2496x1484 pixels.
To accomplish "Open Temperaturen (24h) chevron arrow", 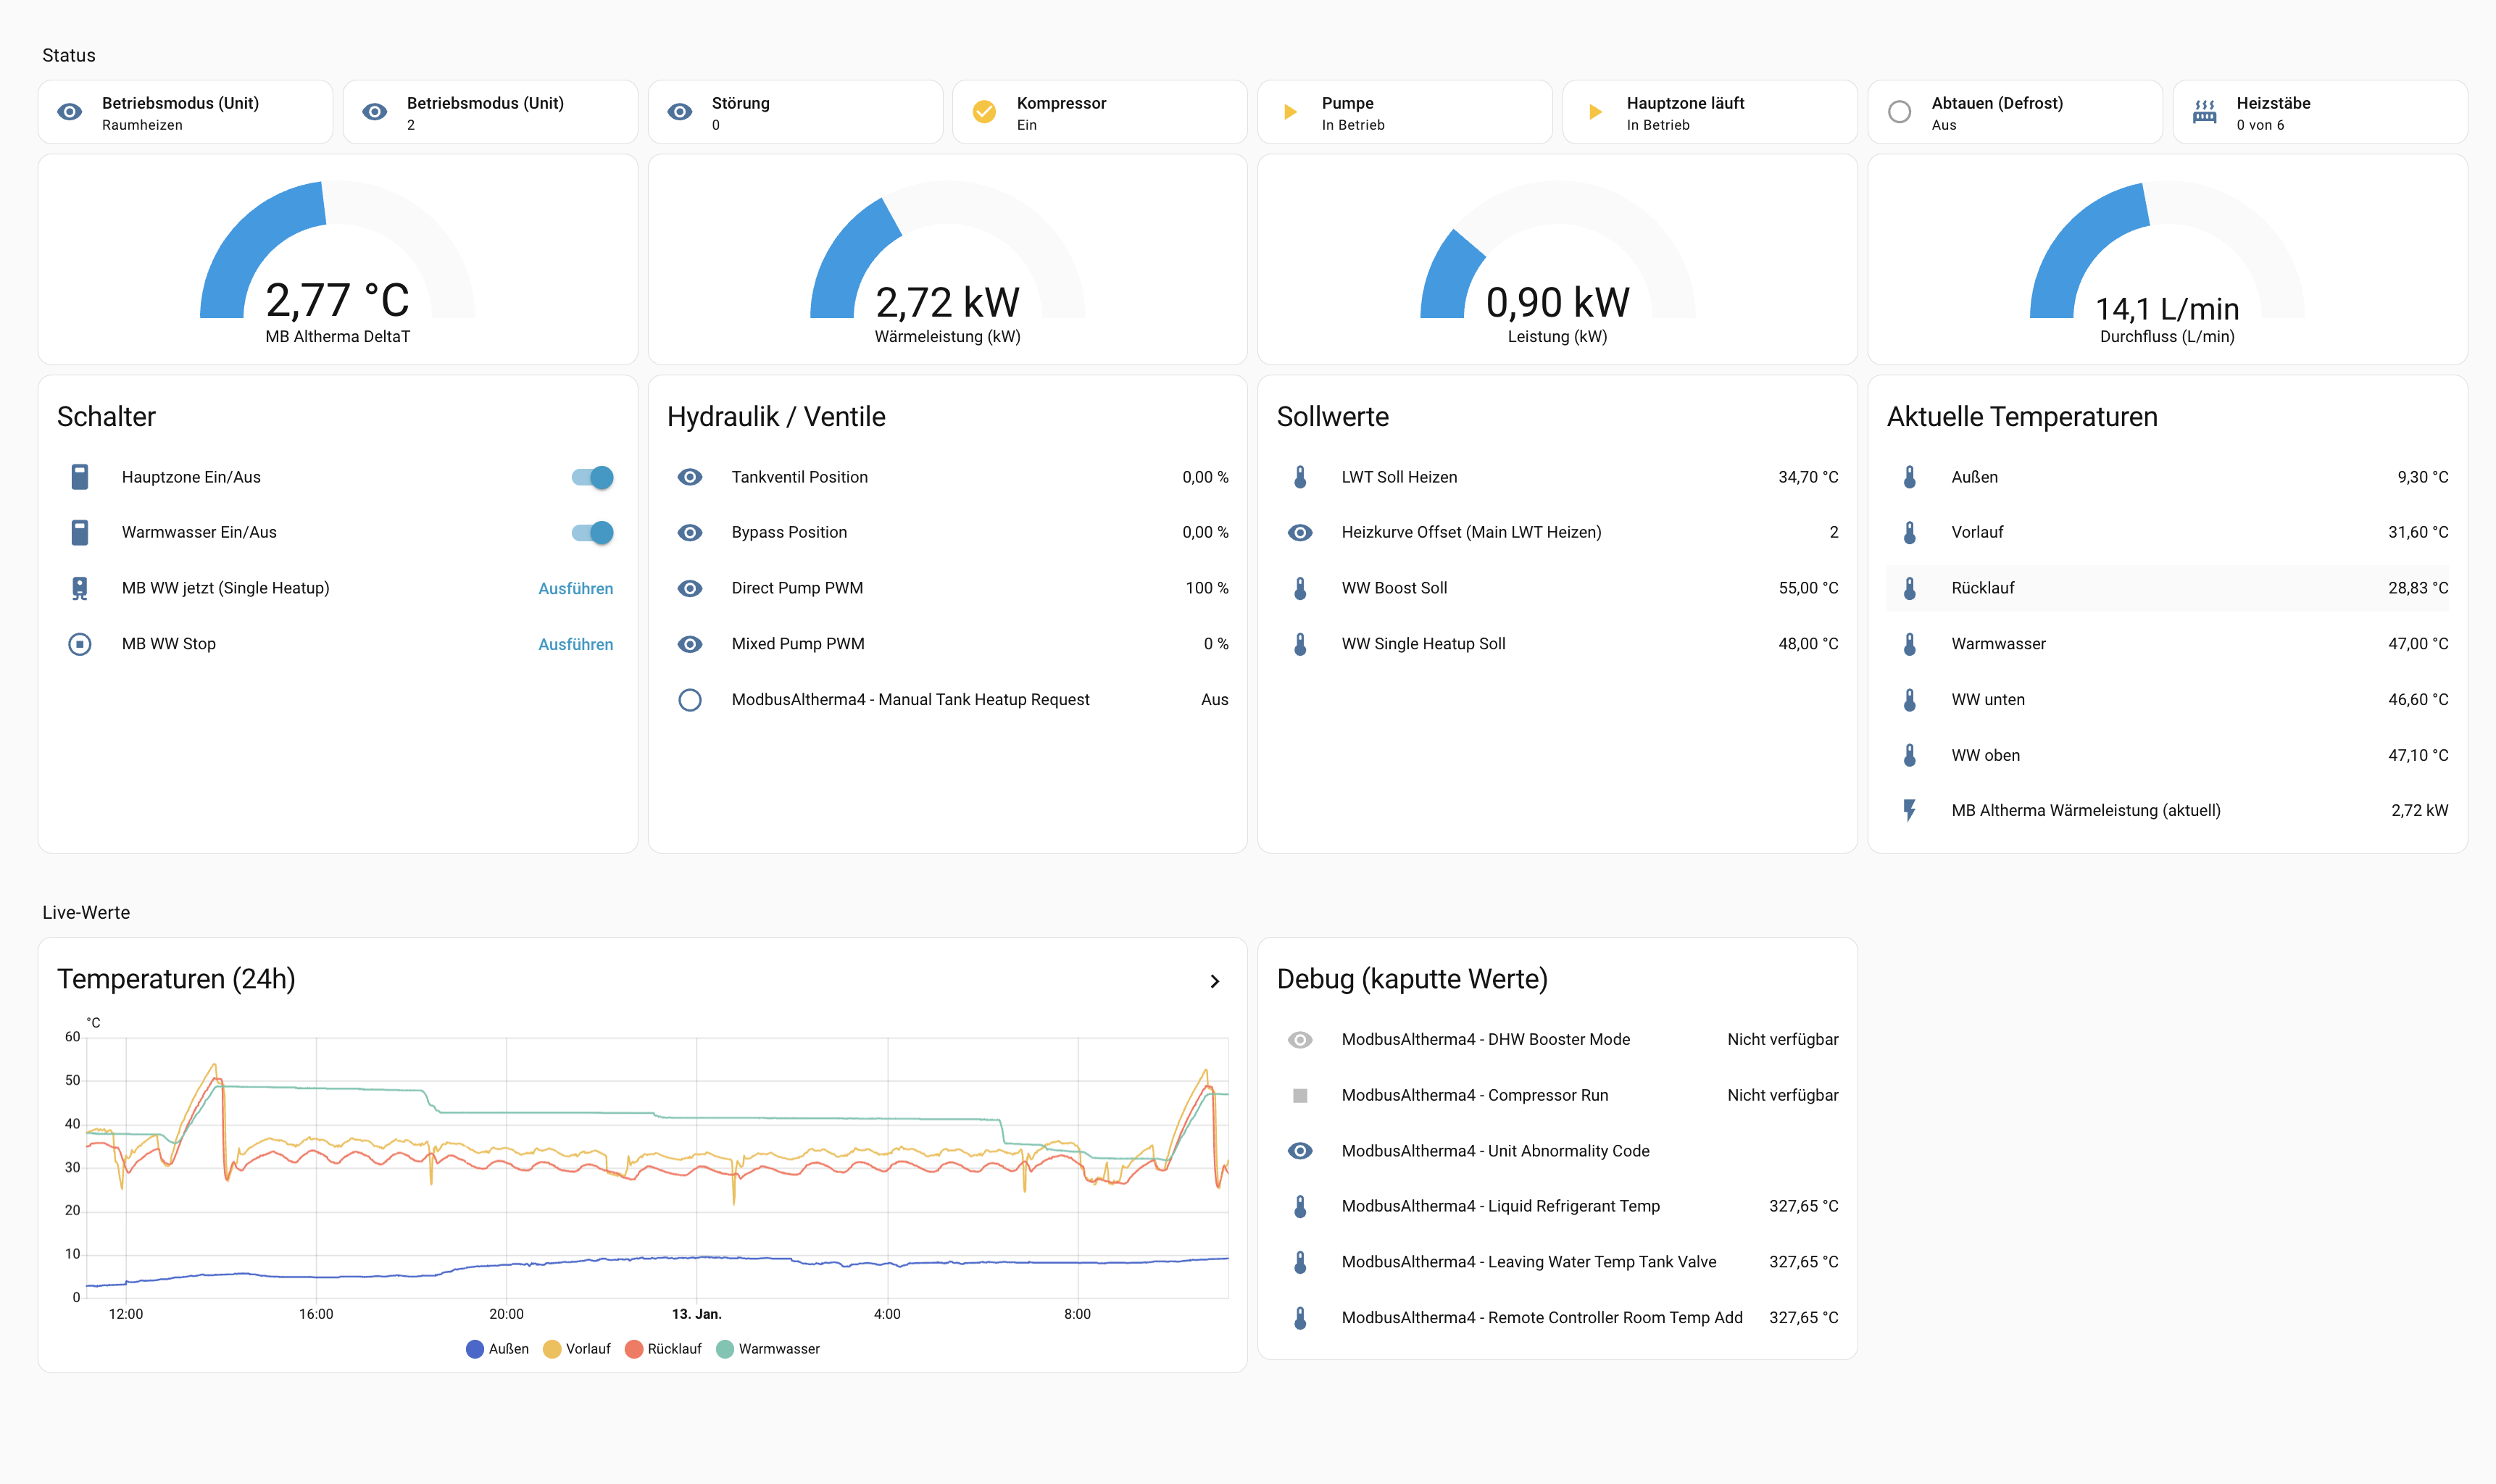I will pyautogui.click(x=1214, y=981).
